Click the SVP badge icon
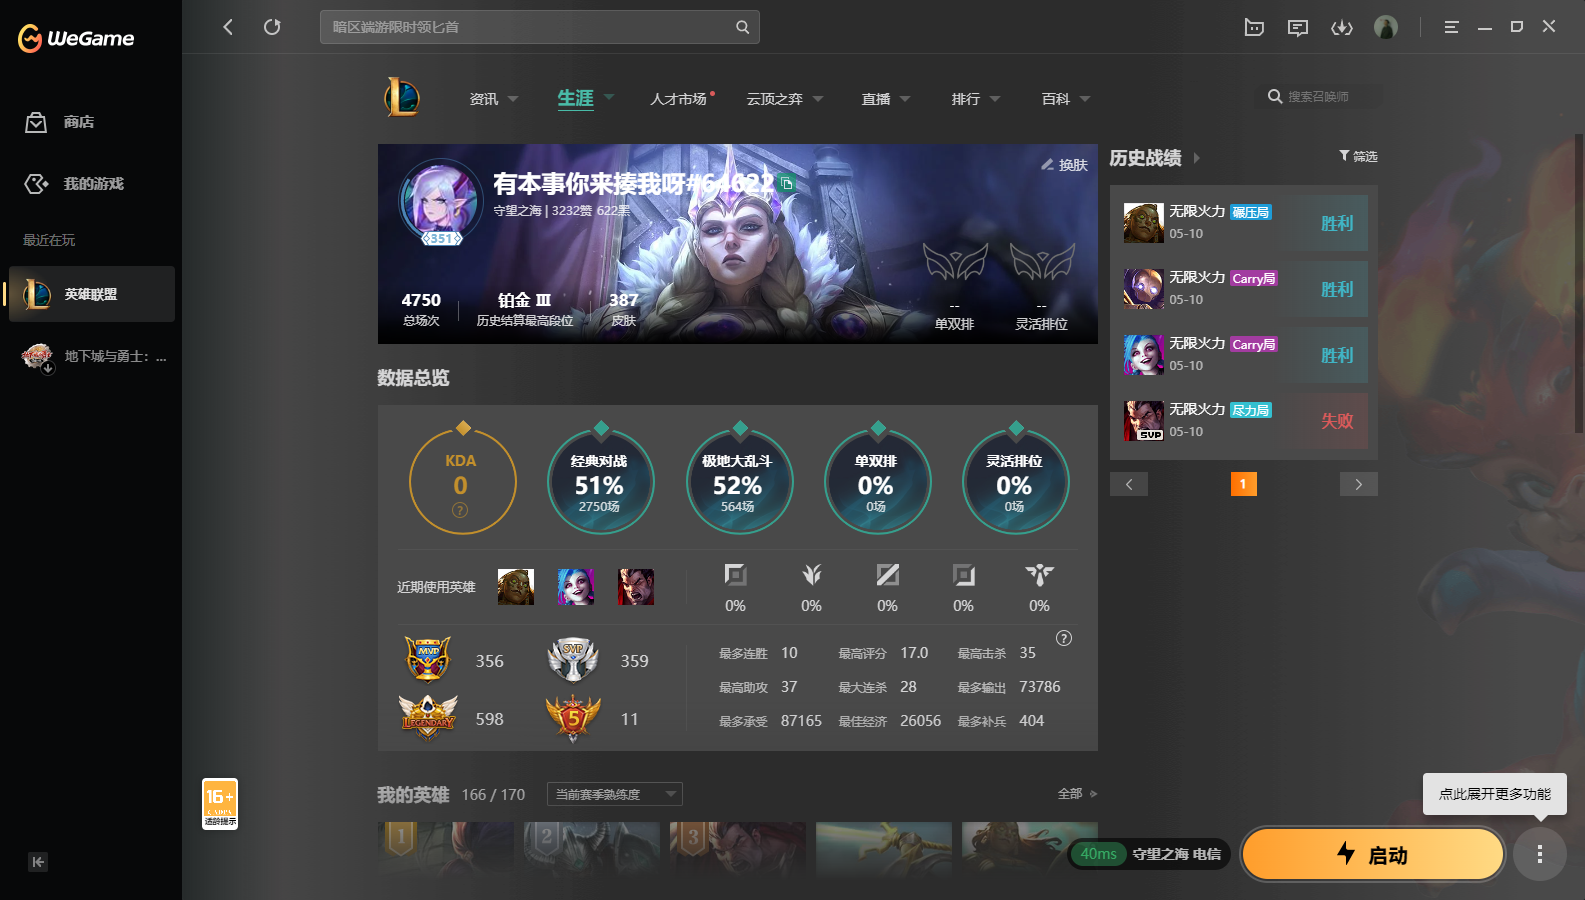The height and width of the screenshot is (900, 1585). tap(573, 659)
